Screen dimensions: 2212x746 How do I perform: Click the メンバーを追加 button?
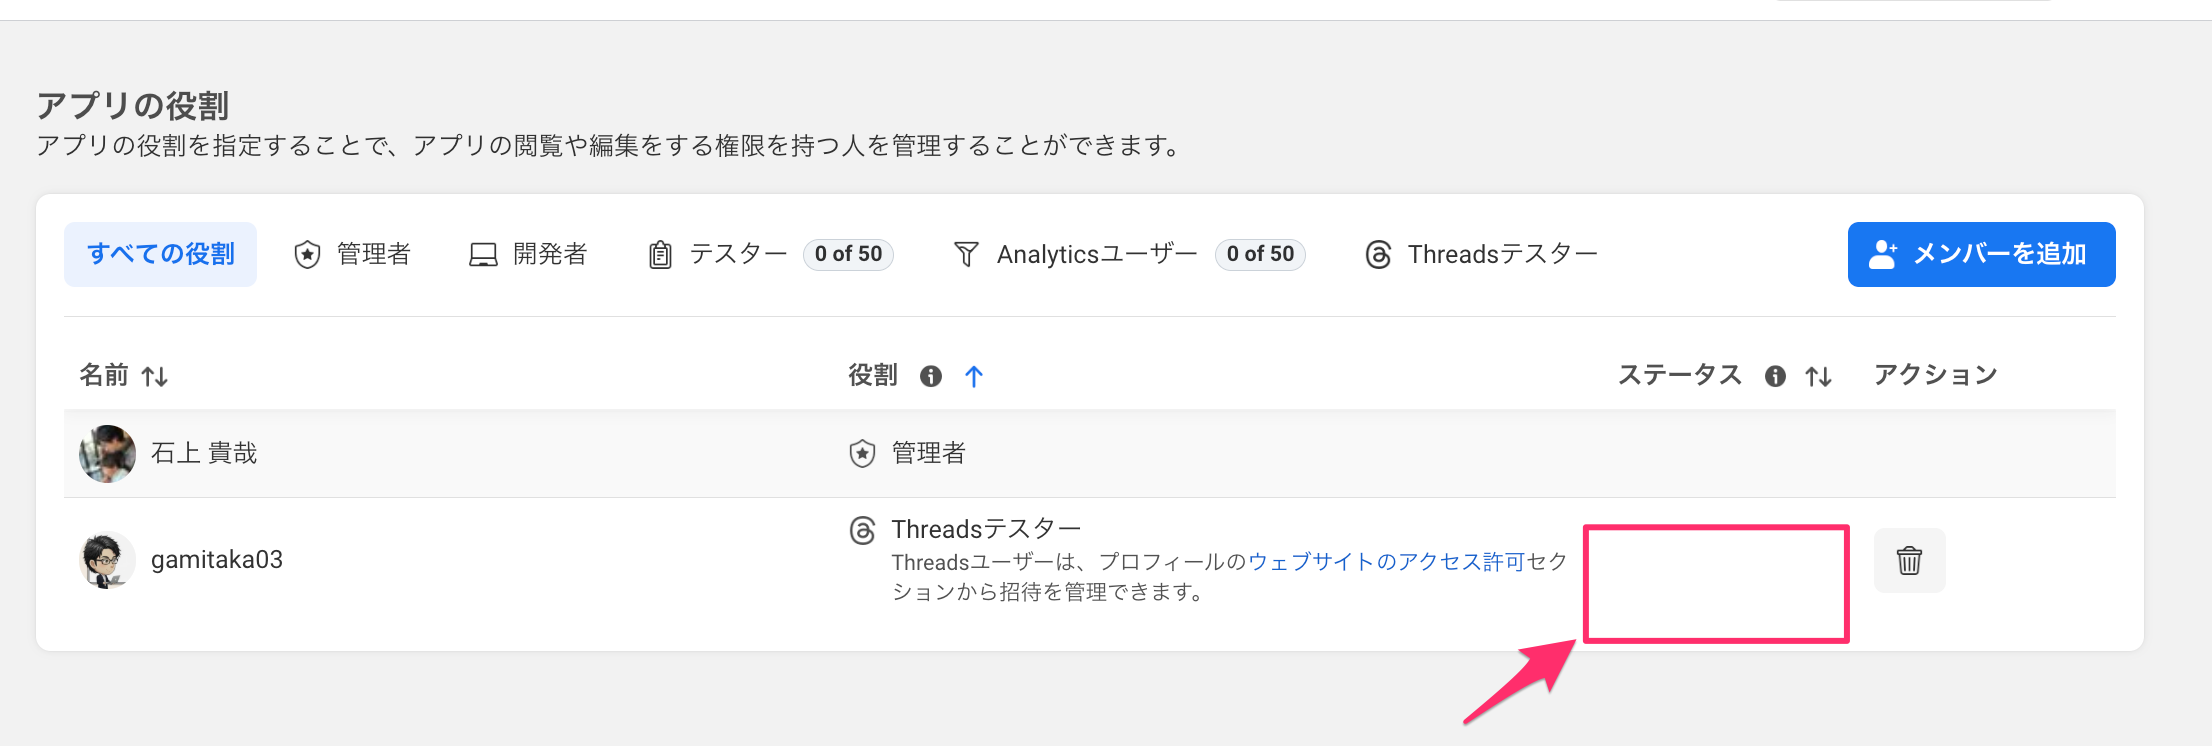point(1981,254)
